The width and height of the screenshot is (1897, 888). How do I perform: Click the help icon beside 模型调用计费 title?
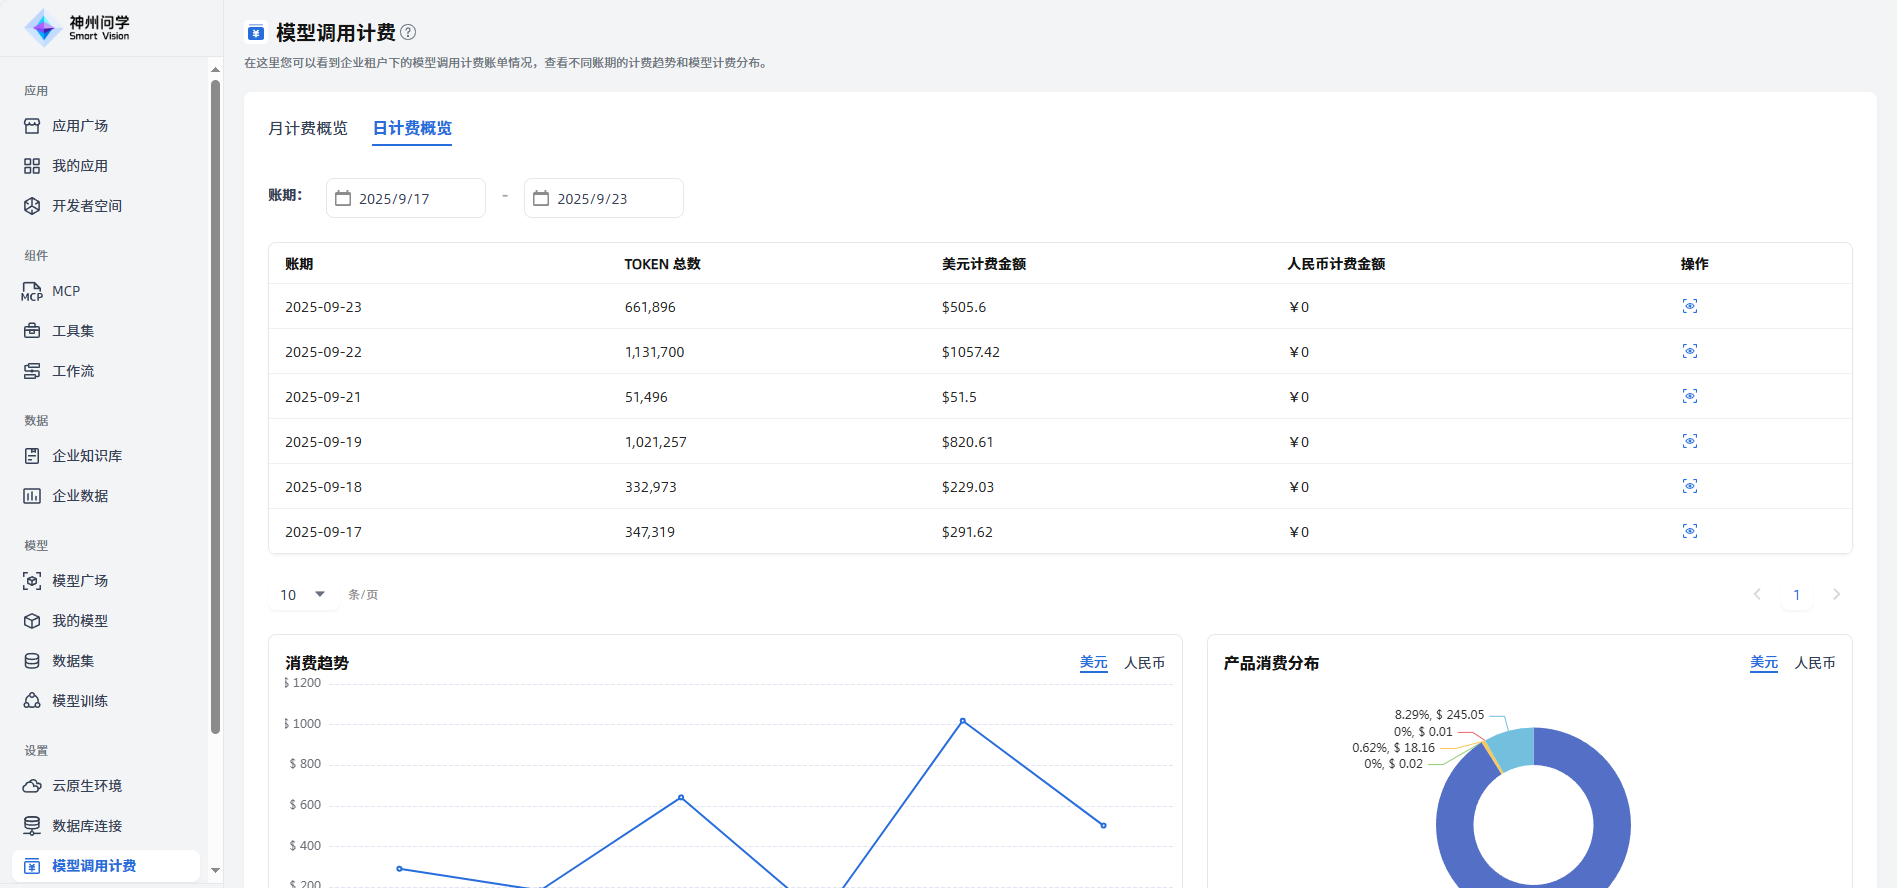(x=408, y=32)
